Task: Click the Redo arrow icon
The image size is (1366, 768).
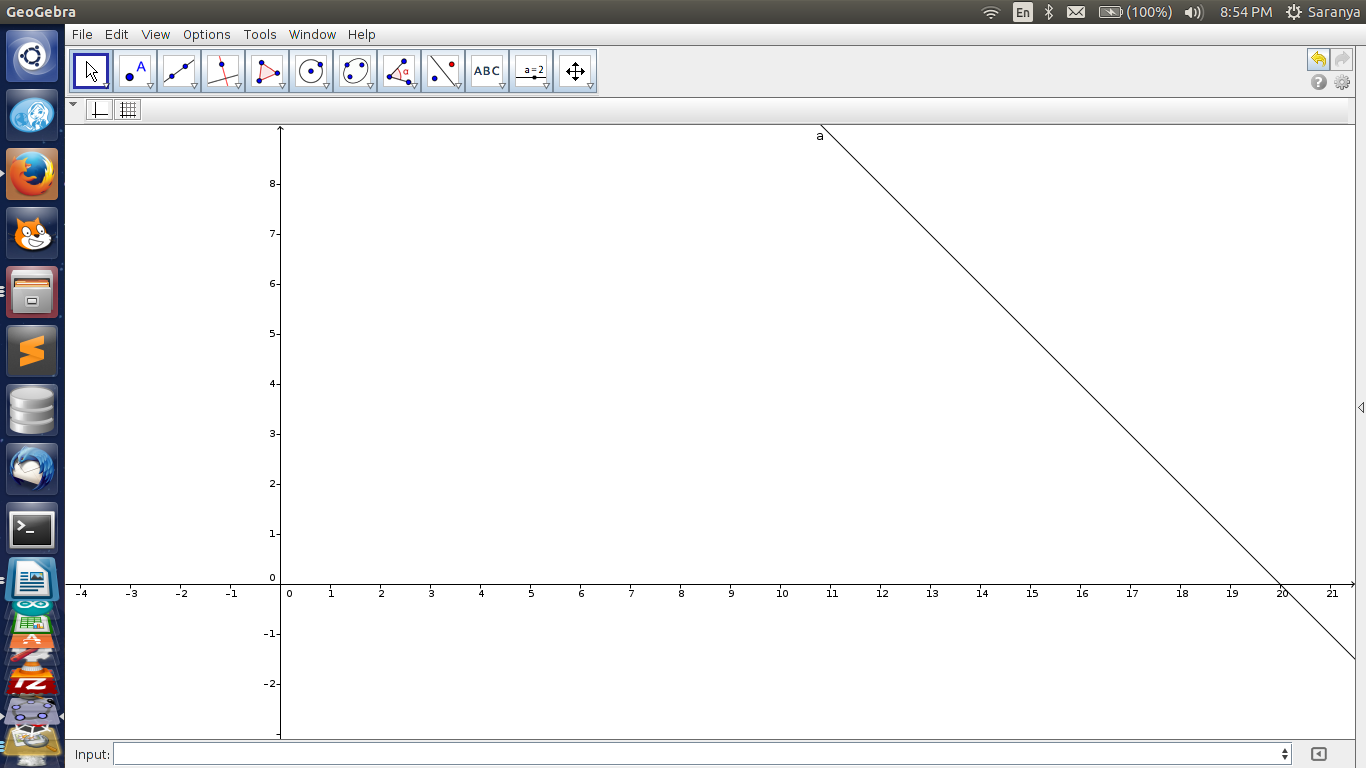Action: pos(1342,60)
